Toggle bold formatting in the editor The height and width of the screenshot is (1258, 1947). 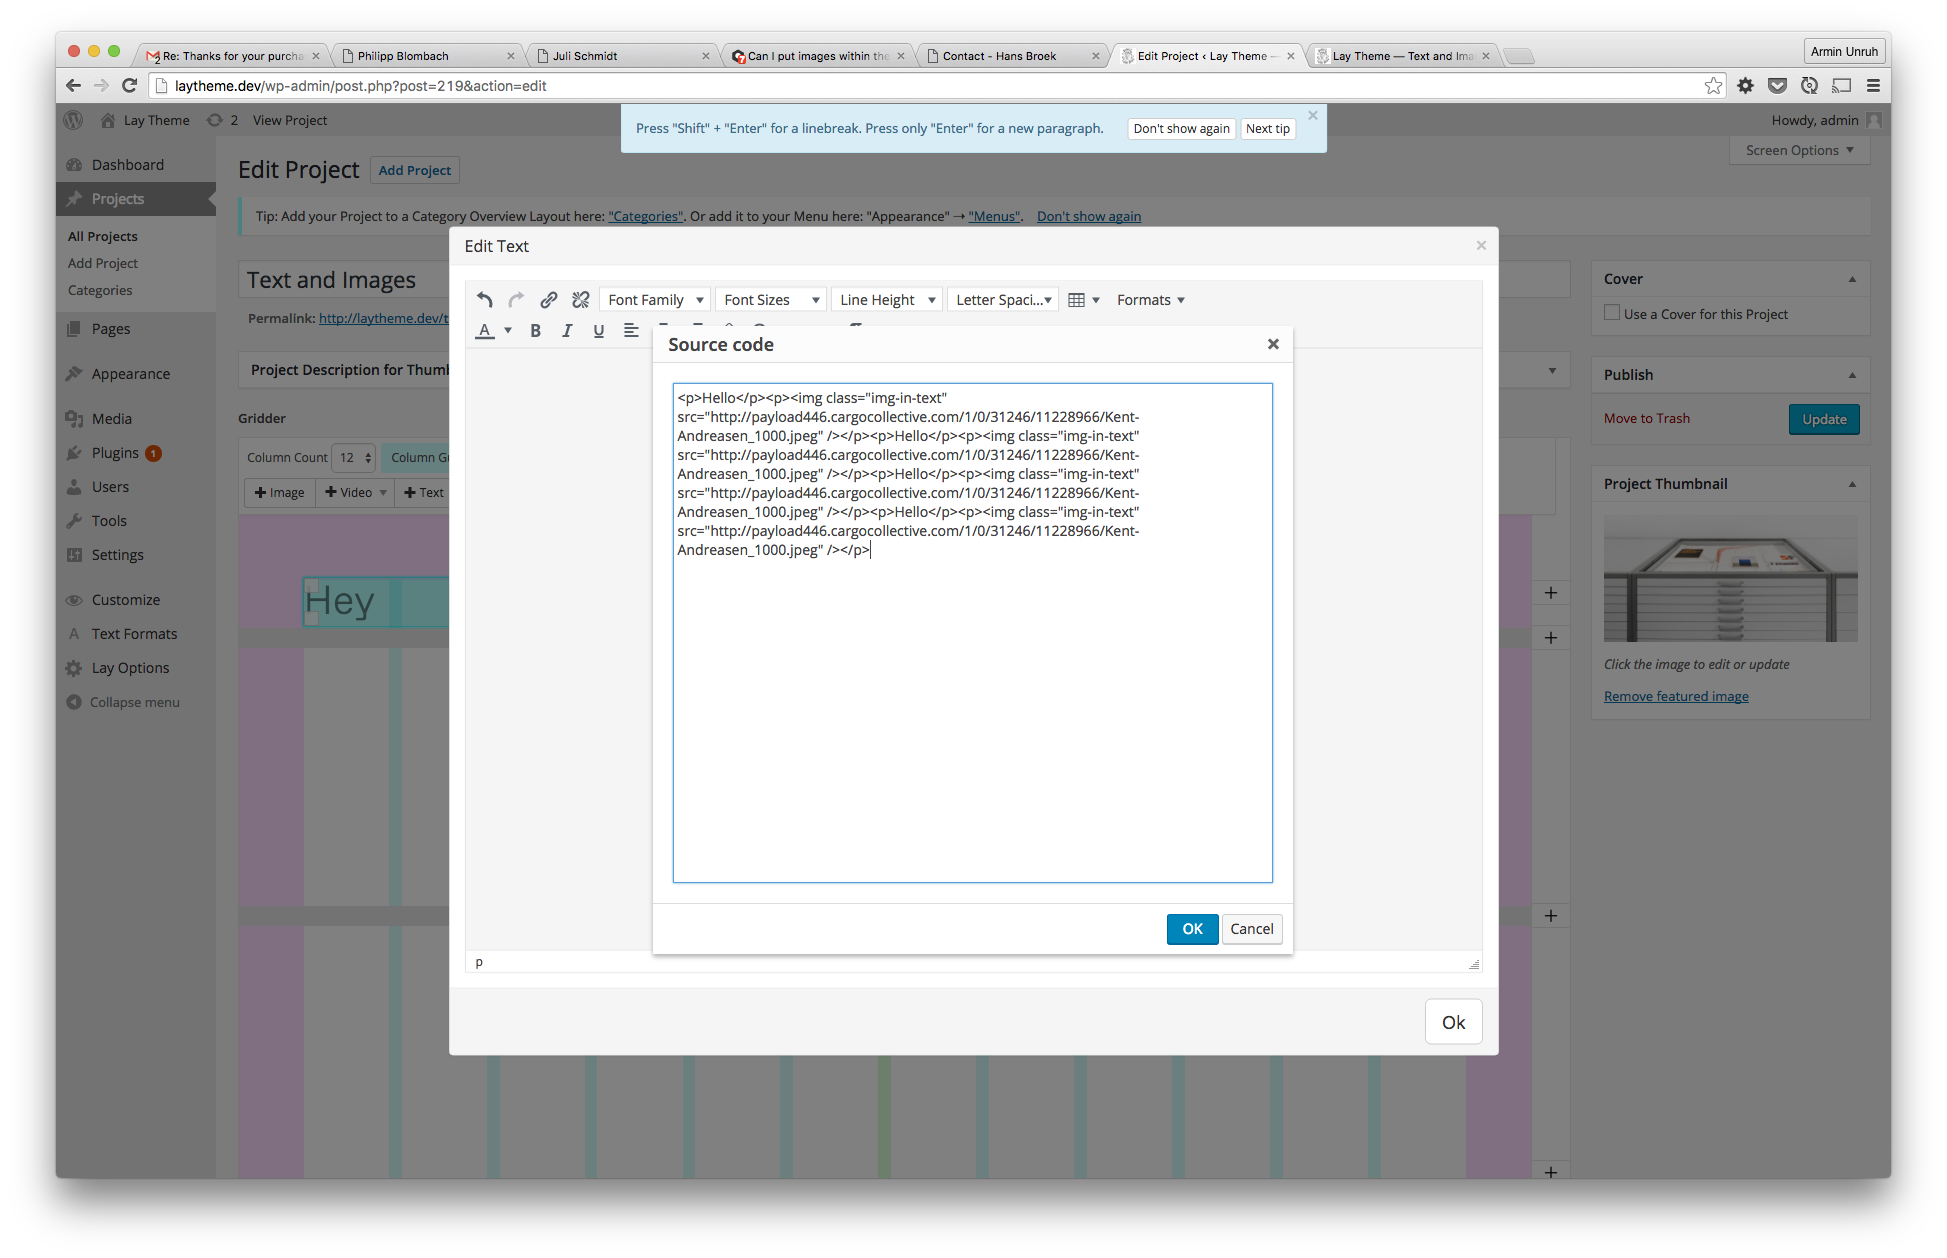pos(535,330)
